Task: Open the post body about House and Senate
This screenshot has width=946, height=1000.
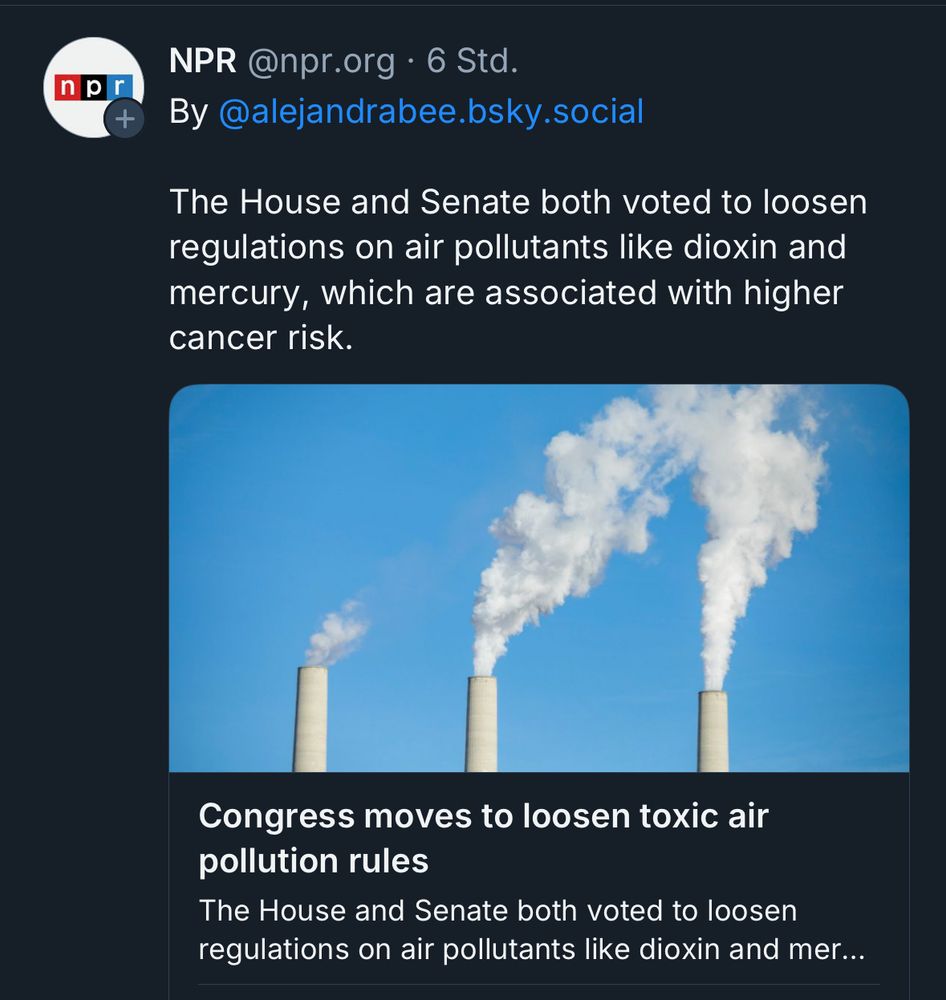Action: (x=518, y=248)
